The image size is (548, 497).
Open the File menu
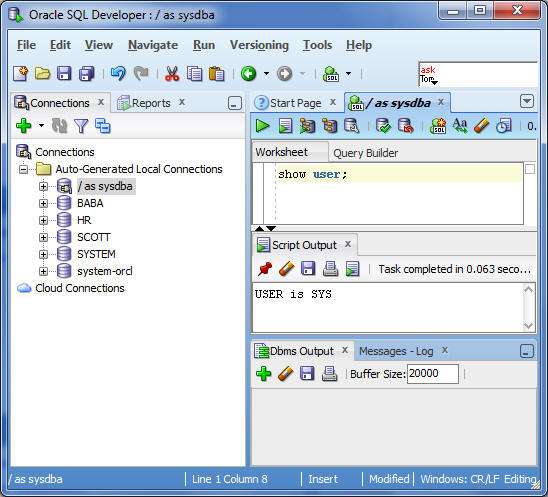click(x=27, y=45)
